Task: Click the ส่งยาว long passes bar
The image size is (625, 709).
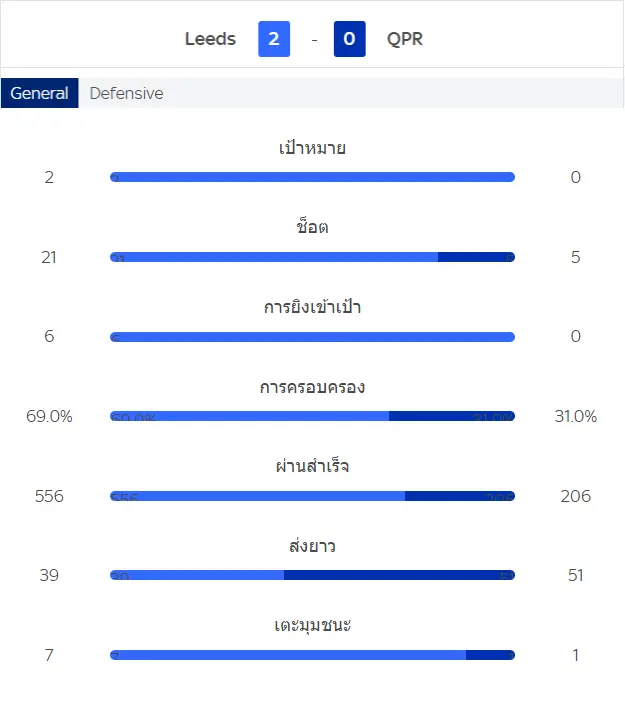Action: tap(312, 575)
